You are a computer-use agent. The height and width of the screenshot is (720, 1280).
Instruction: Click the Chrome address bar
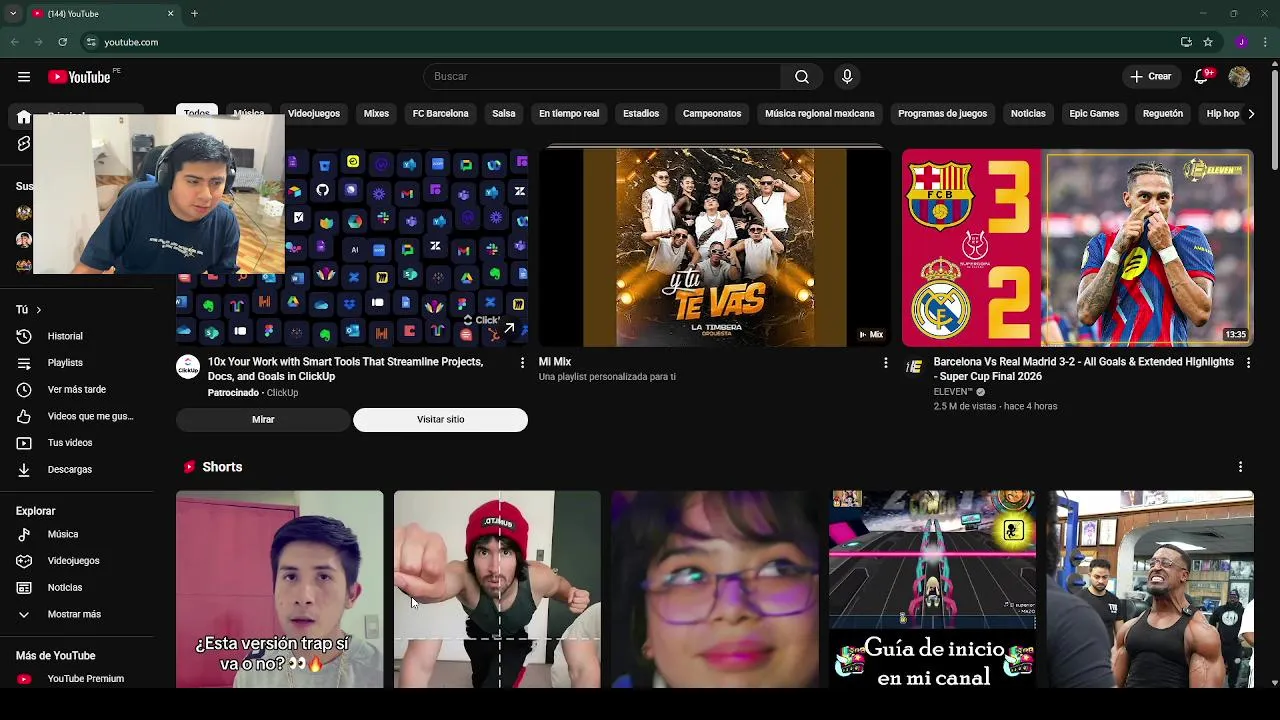(x=630, y=42)
